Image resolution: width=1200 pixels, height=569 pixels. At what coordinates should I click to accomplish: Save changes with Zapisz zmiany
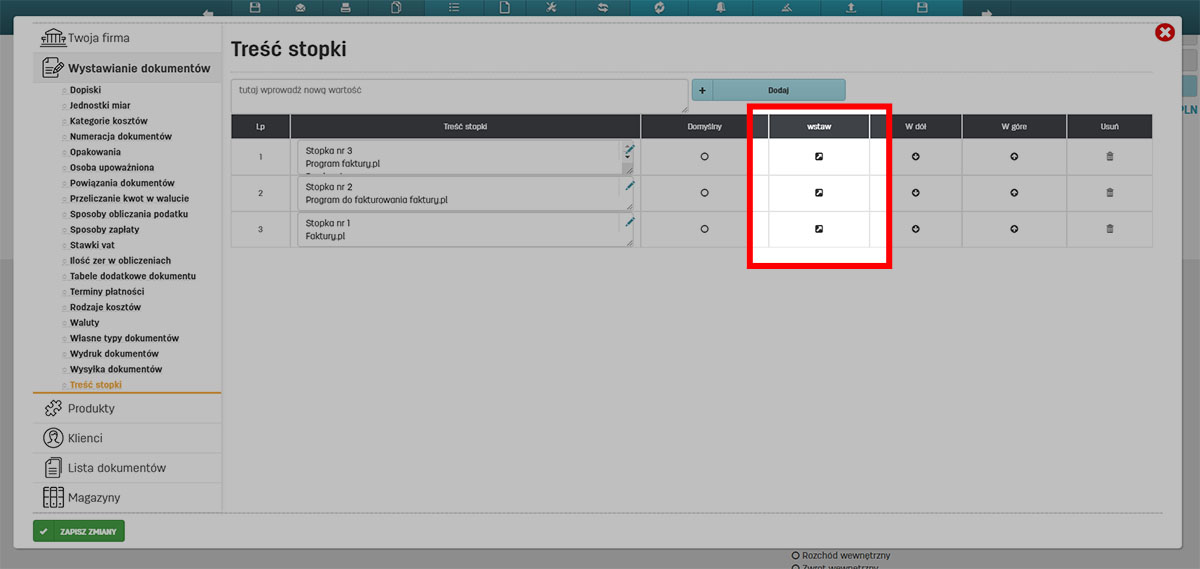click(x=79, y=531)
